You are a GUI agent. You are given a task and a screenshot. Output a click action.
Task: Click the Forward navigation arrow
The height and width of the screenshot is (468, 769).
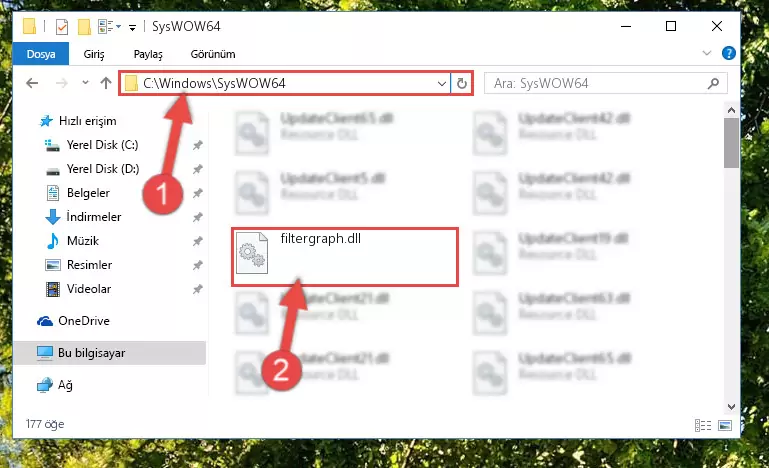(x=61, y=83)
